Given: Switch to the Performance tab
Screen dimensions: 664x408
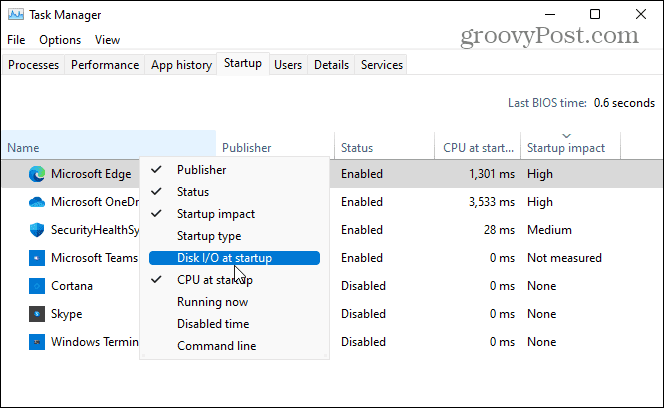Looking at the screenshot, I should pos(105,65).
